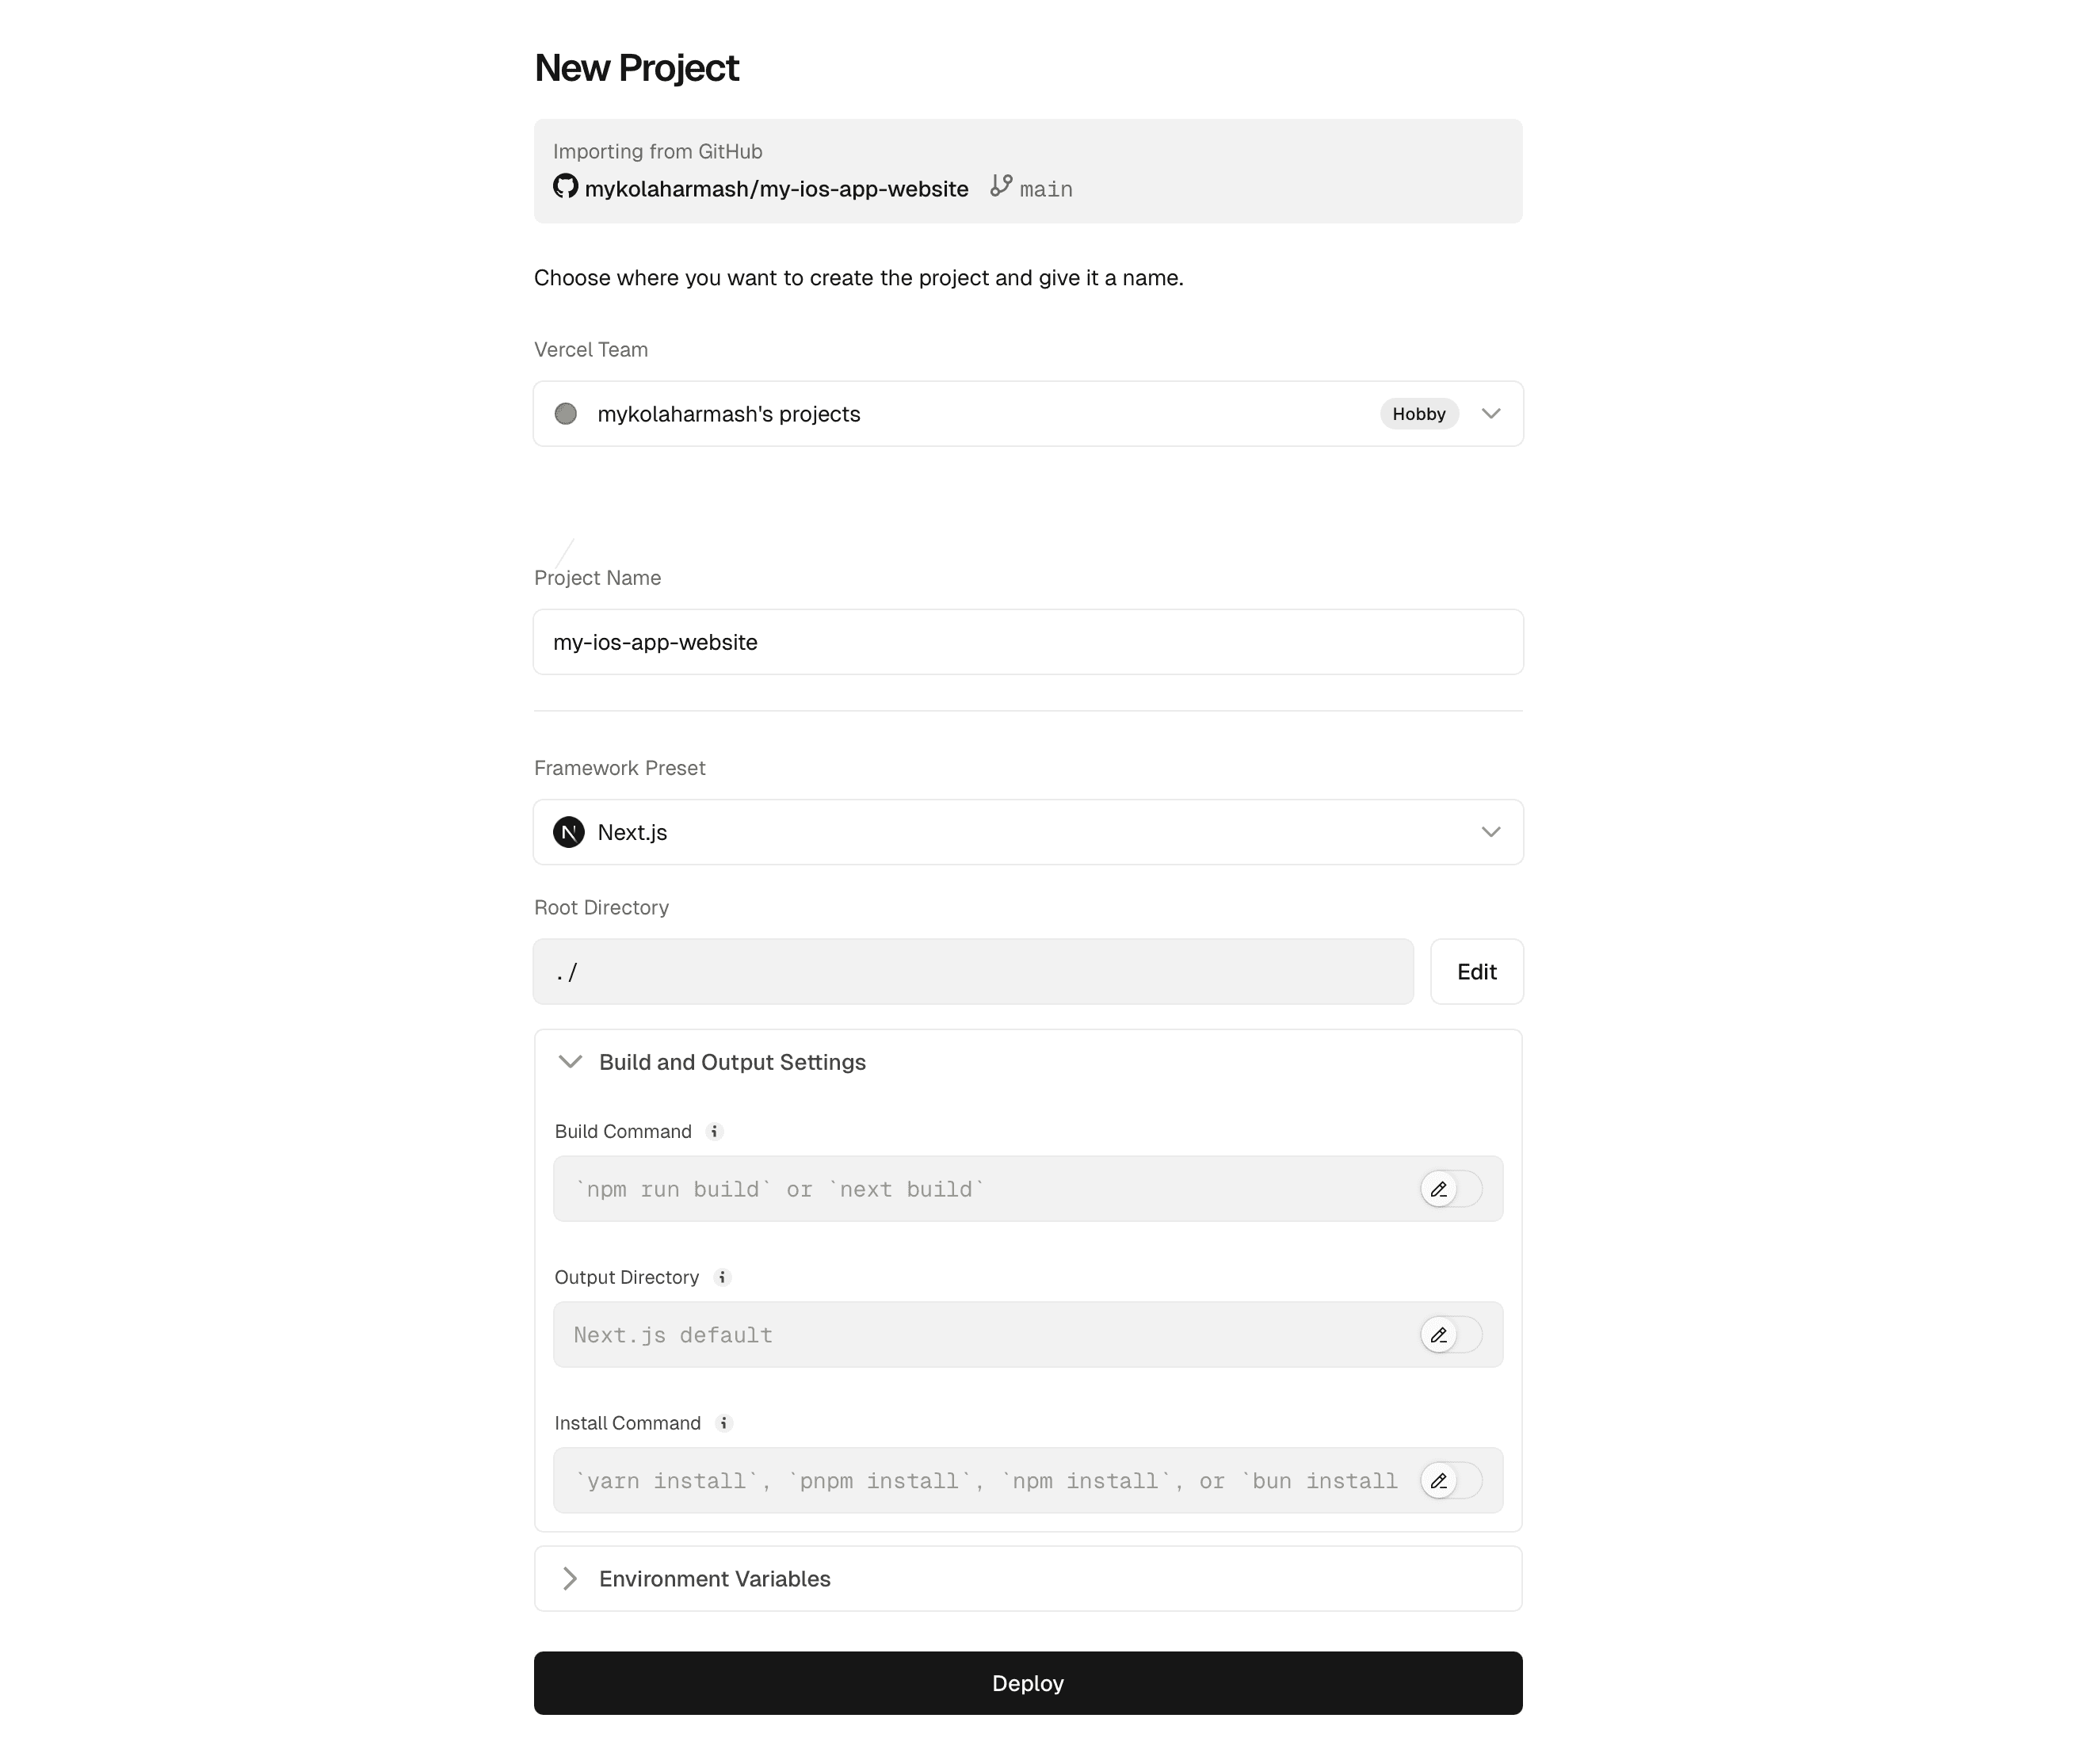Open the Build Command info tooltip

[714, 1131]
